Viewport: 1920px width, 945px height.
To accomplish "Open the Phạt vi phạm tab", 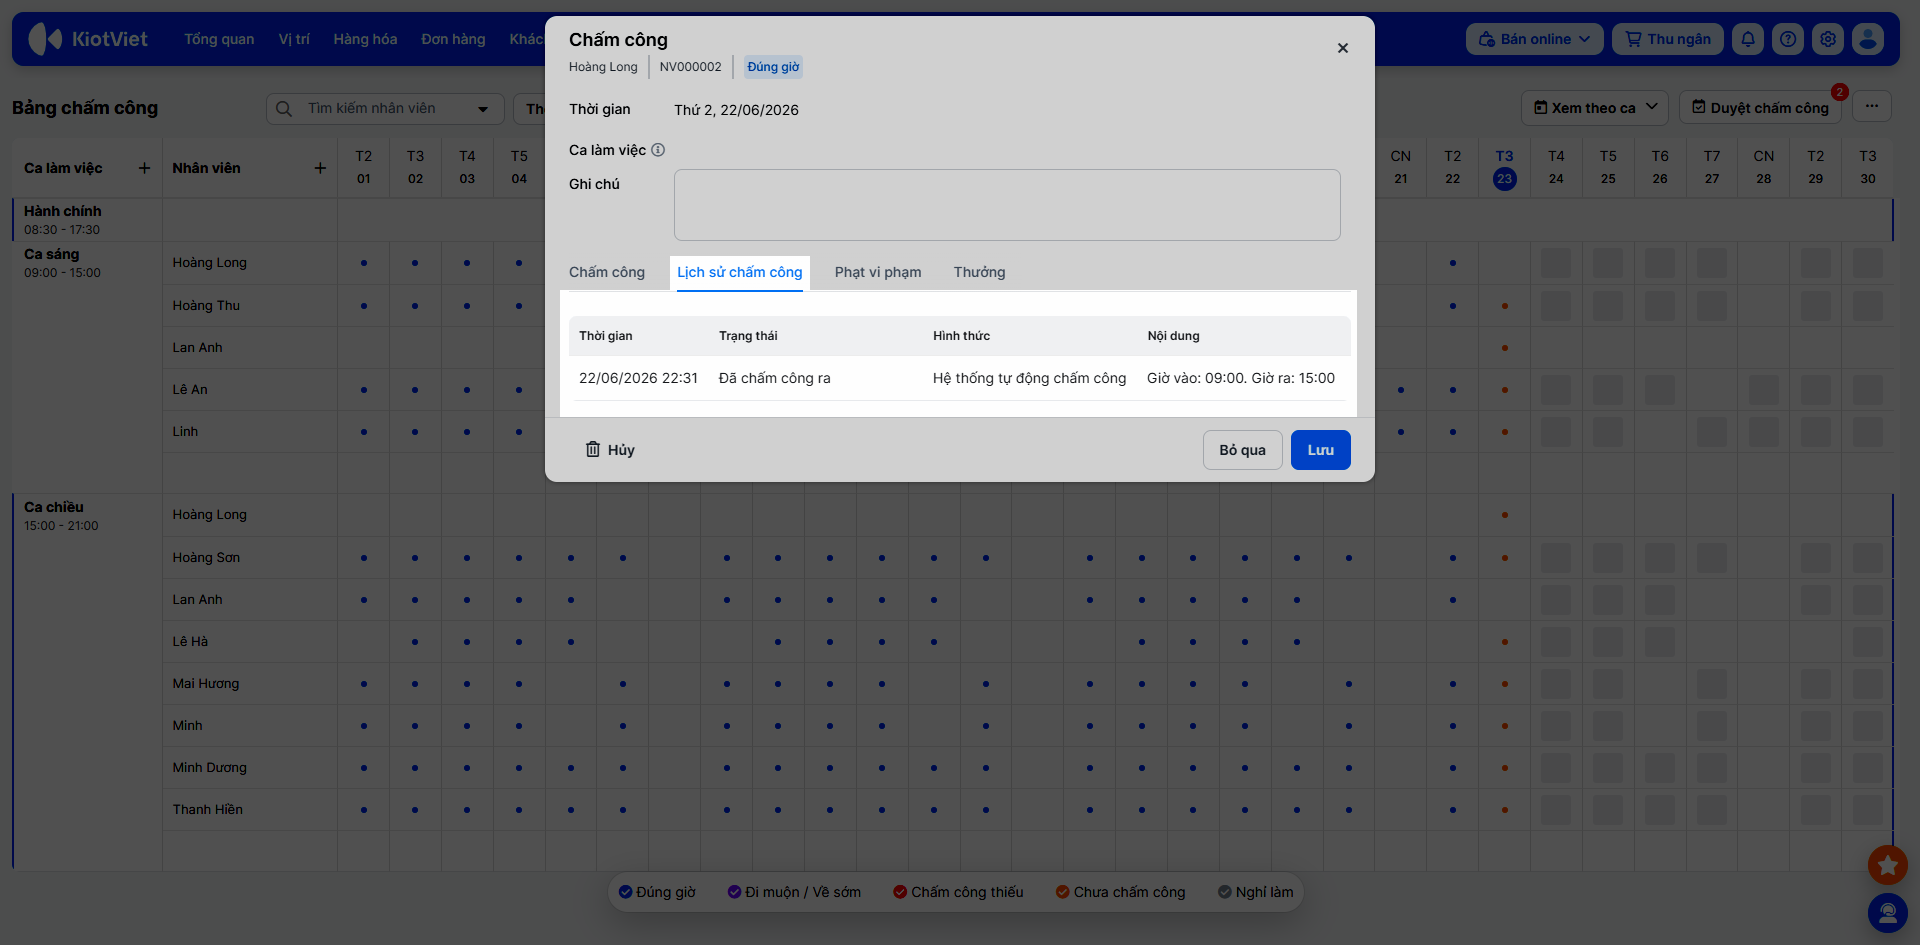I will pos(878,272).
